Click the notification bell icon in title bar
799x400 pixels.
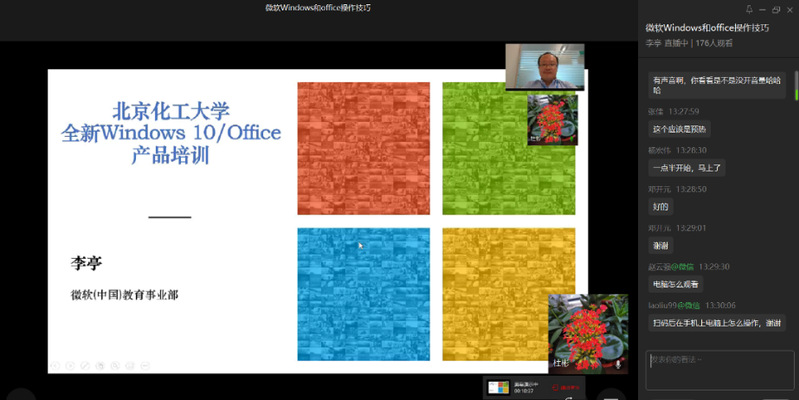click(x=749, y=9)
